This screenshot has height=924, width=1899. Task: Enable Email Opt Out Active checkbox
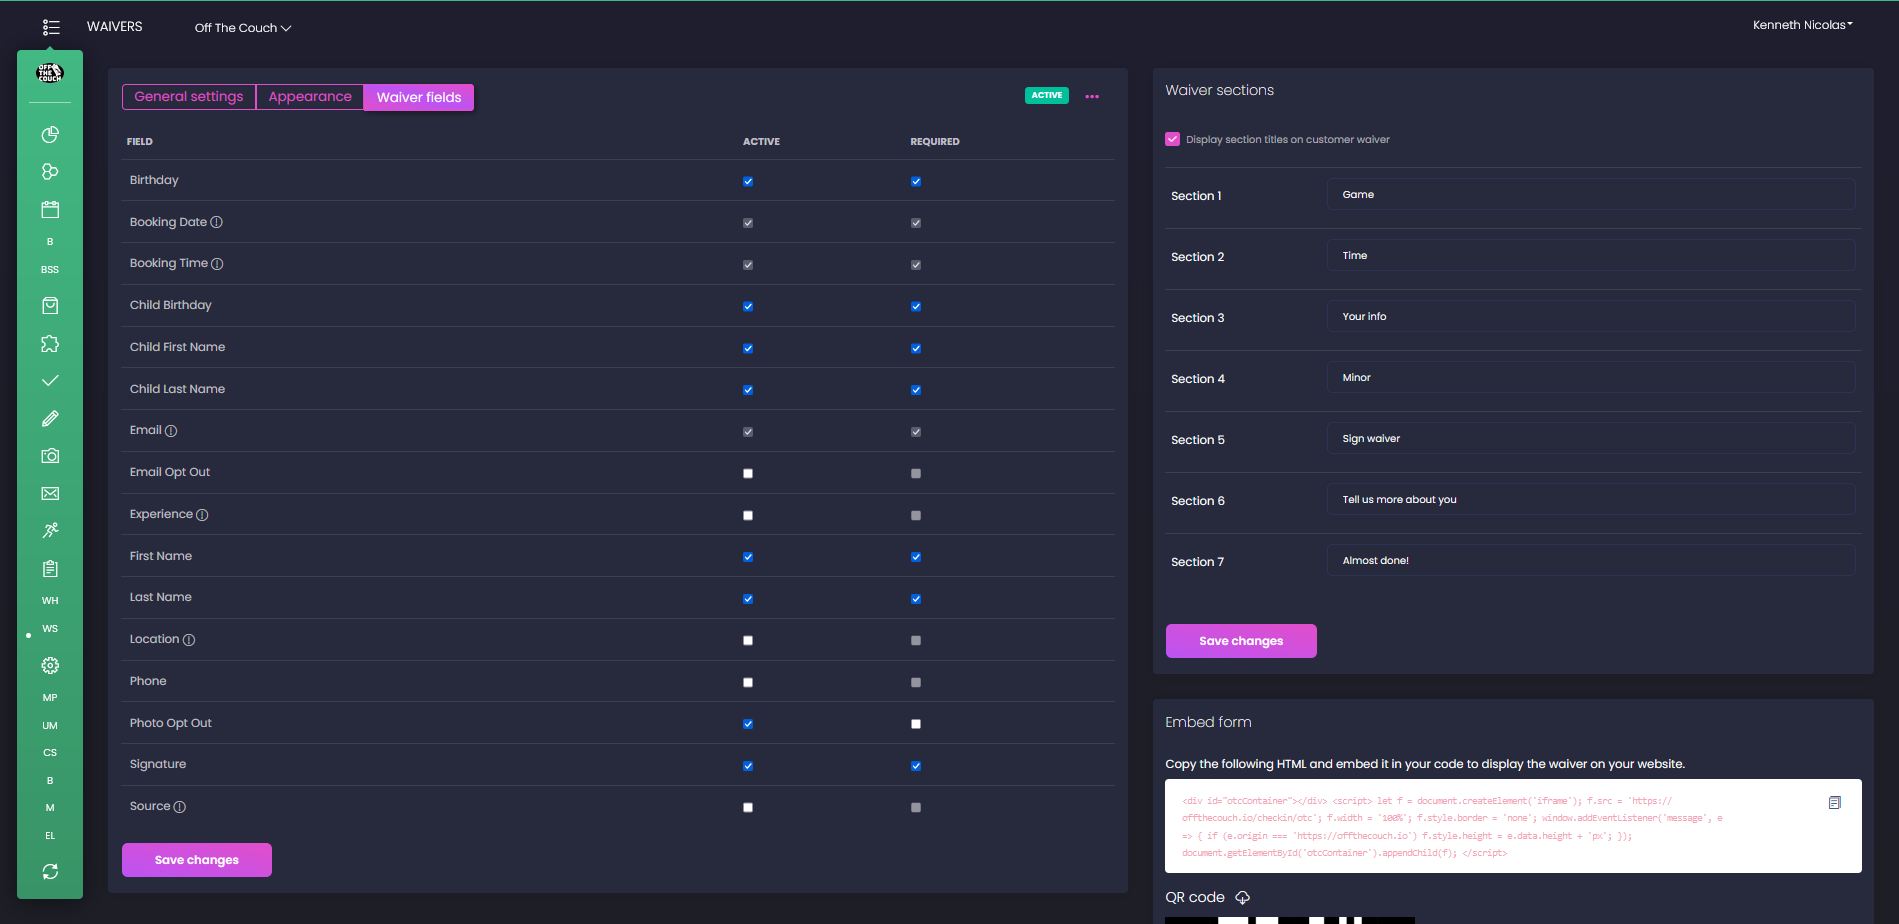[748, 473]
